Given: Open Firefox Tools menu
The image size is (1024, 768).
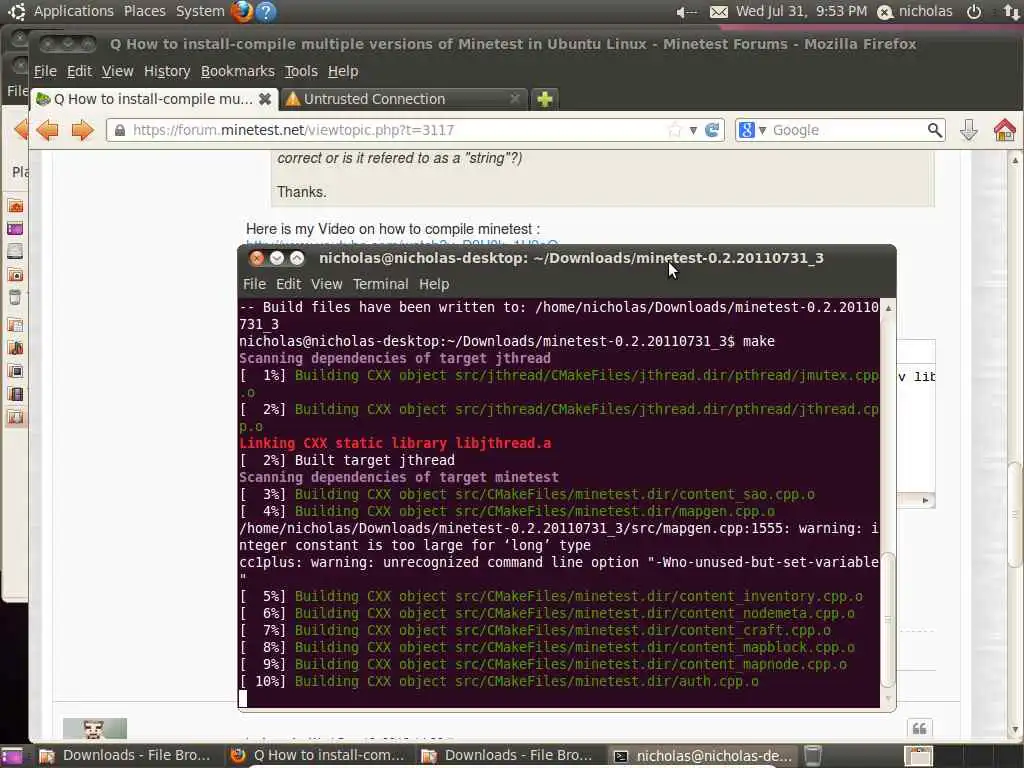Looking at the screenshot, I should [x=301, y=71].
